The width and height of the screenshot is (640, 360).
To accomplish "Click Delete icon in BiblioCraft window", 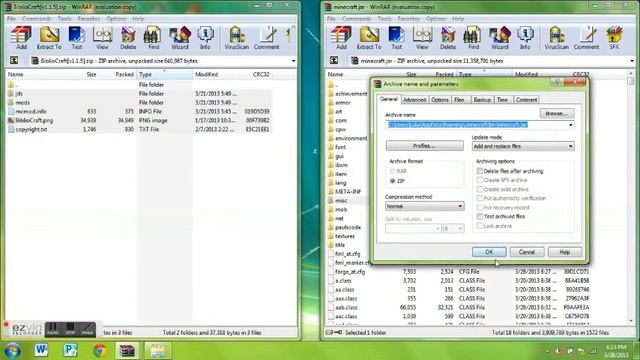I will coord(128,38).
